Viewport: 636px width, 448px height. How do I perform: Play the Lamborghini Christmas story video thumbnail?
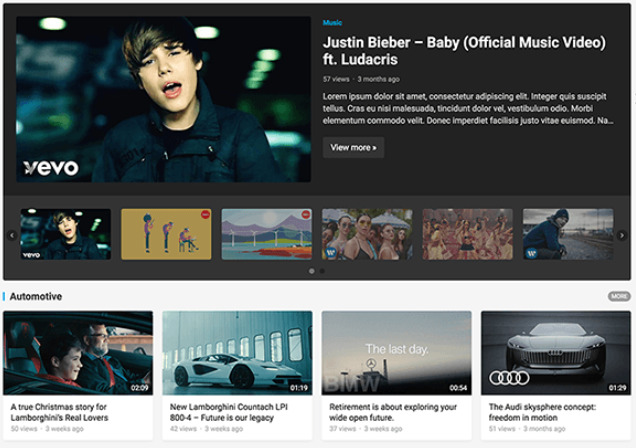[x=78, y=353]
